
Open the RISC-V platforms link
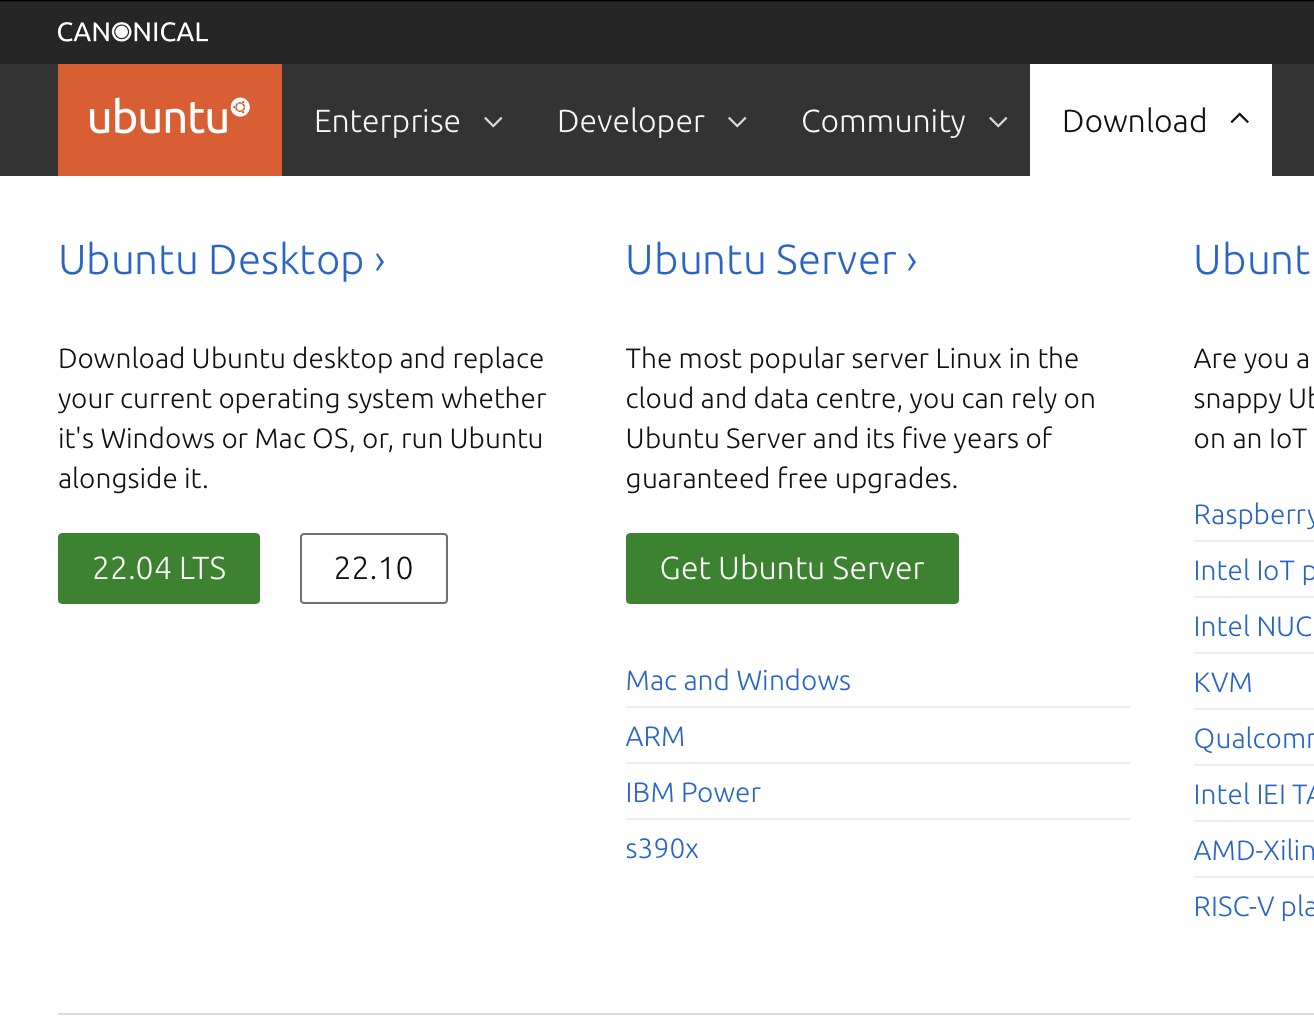[x=1254, y=906]
